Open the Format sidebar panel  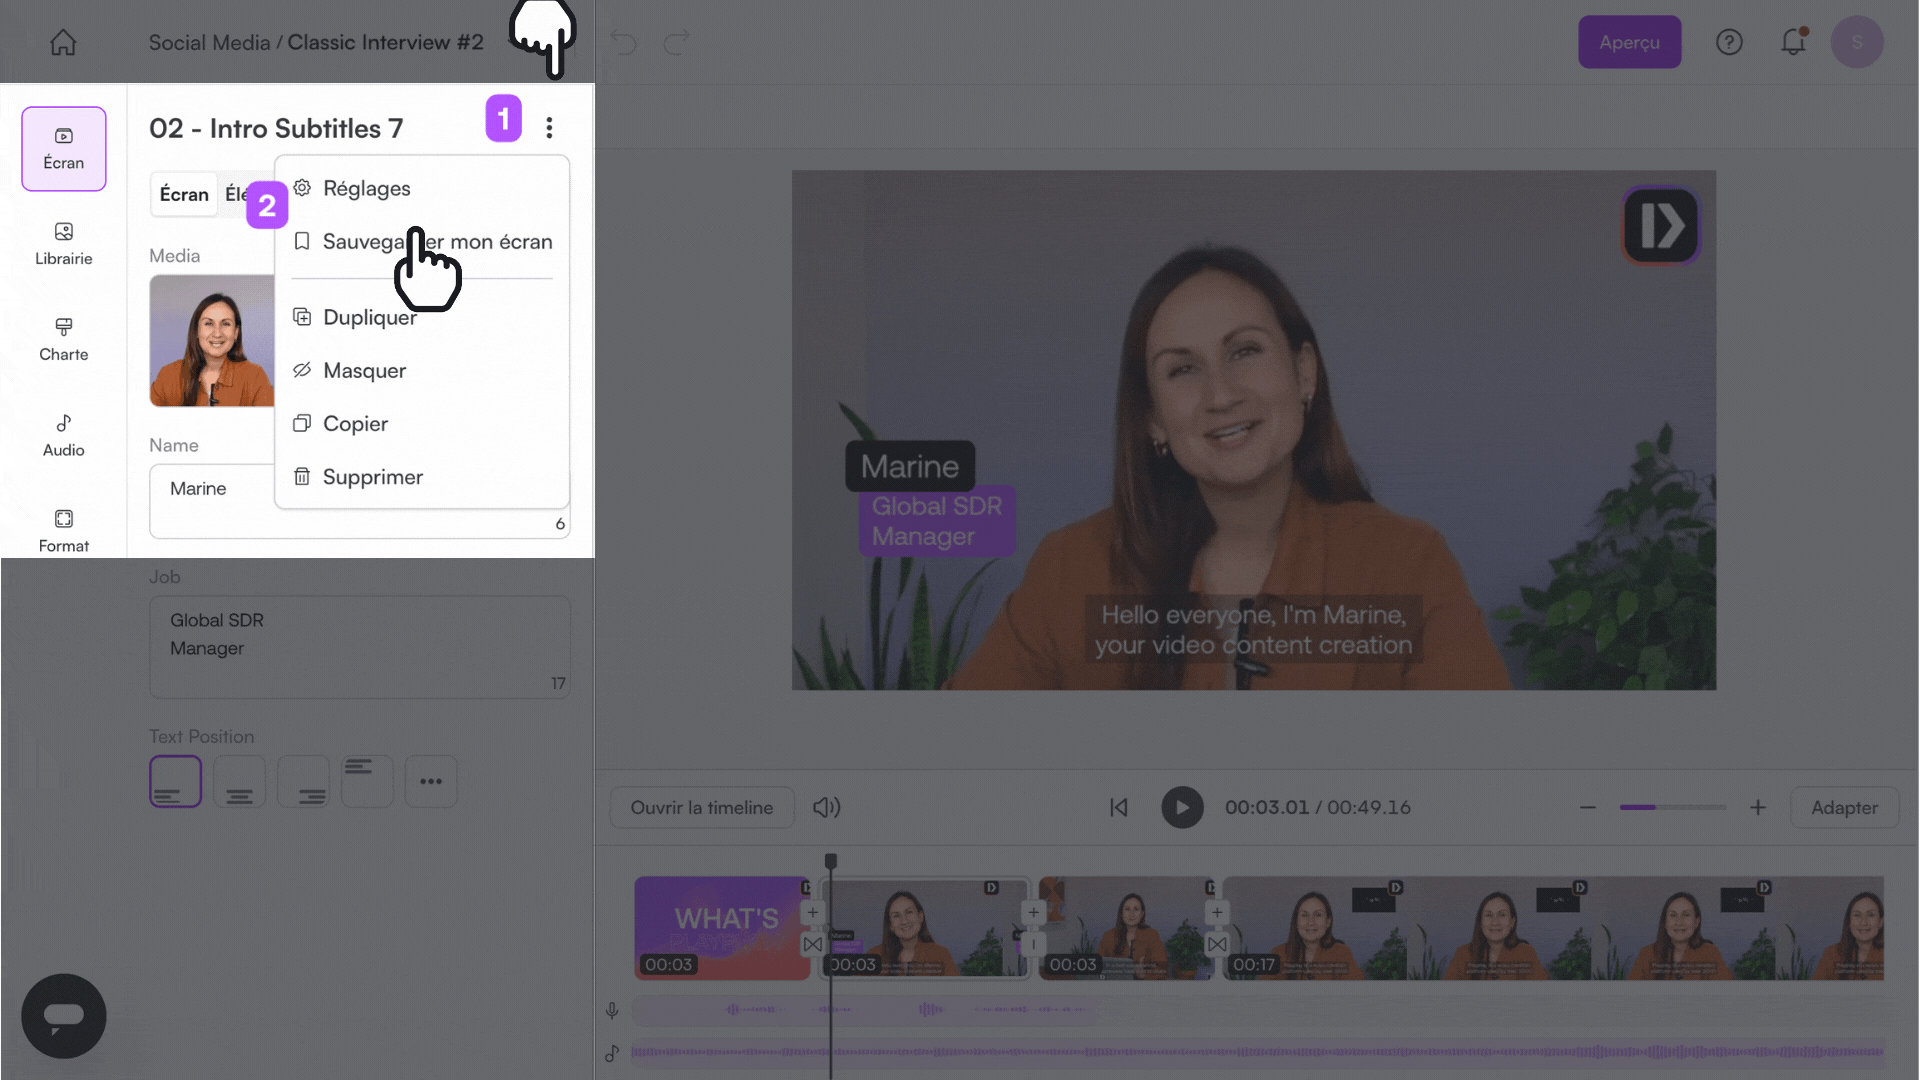[x=63, y=530]
